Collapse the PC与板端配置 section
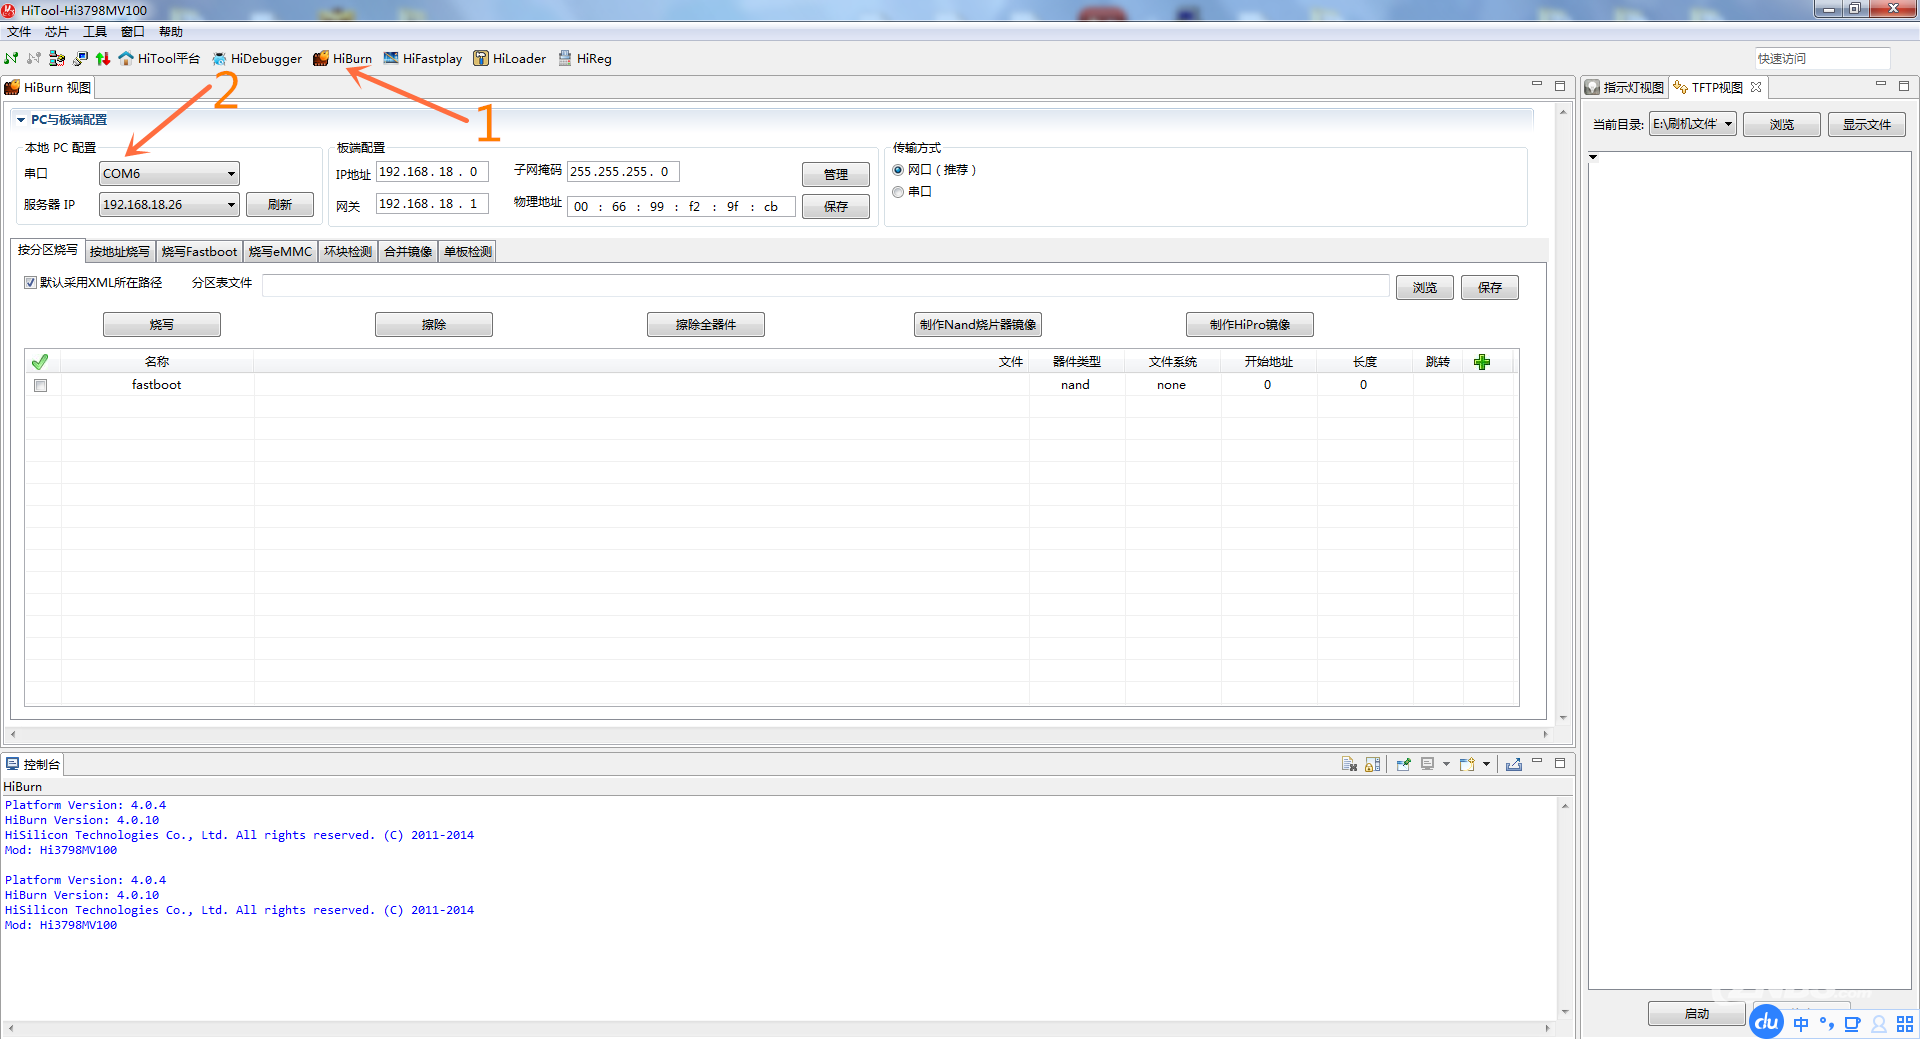Viewport: 1920px width, 1039px height. 21,120
